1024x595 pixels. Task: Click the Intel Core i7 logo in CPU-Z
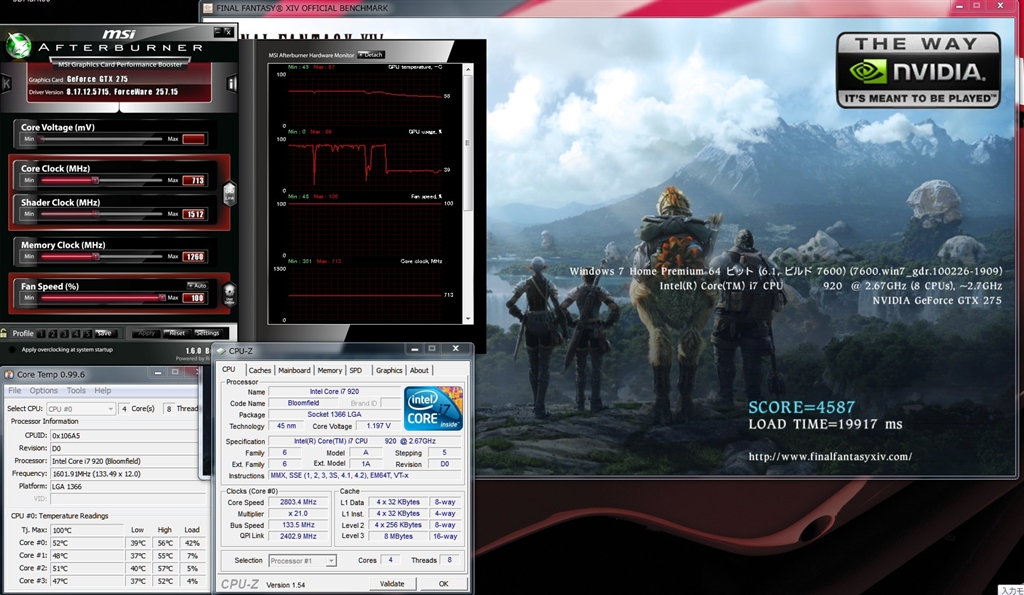pos(433,408)
